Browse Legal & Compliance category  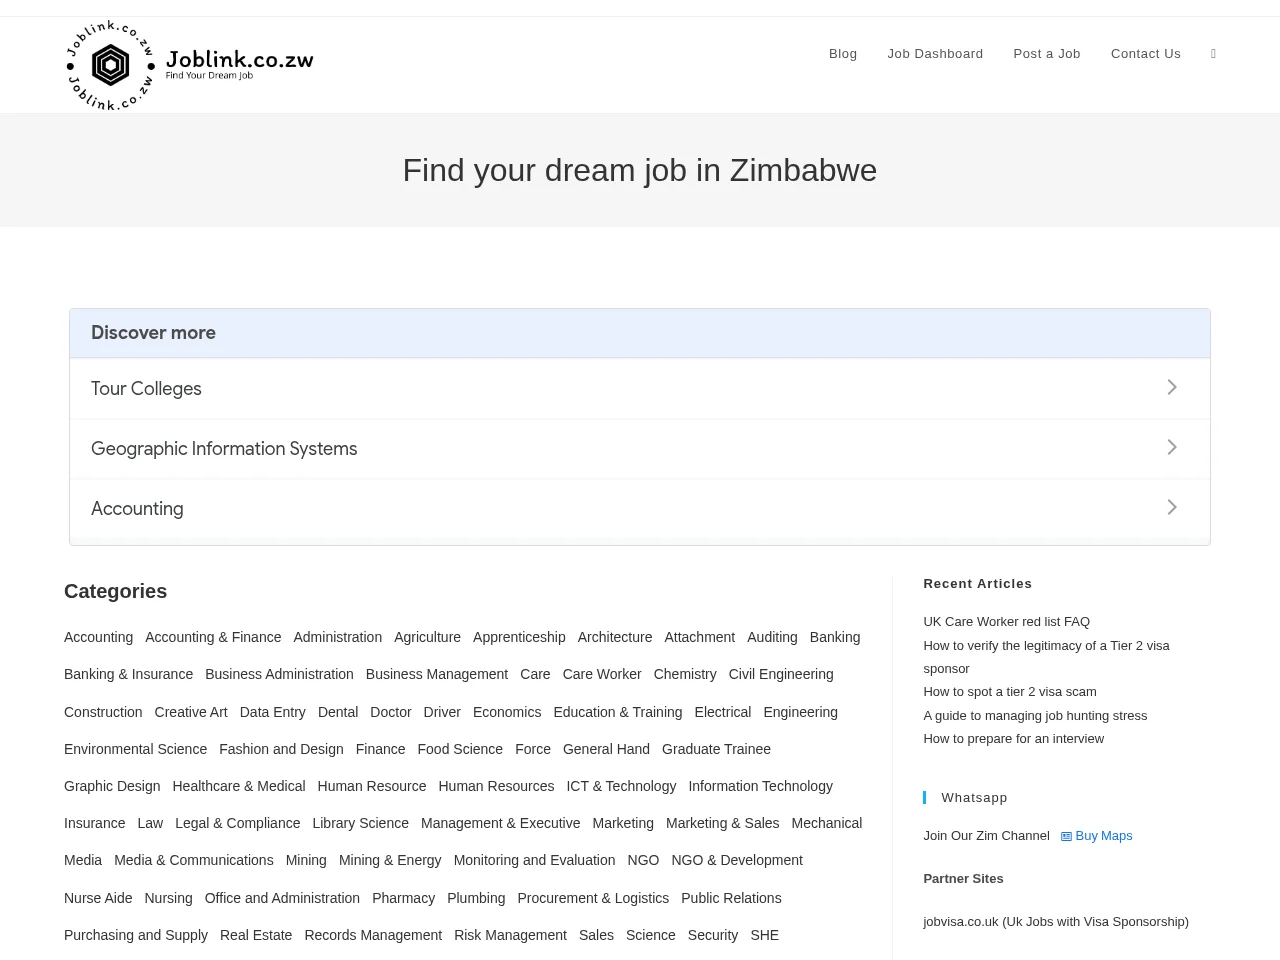coord(237,823)
